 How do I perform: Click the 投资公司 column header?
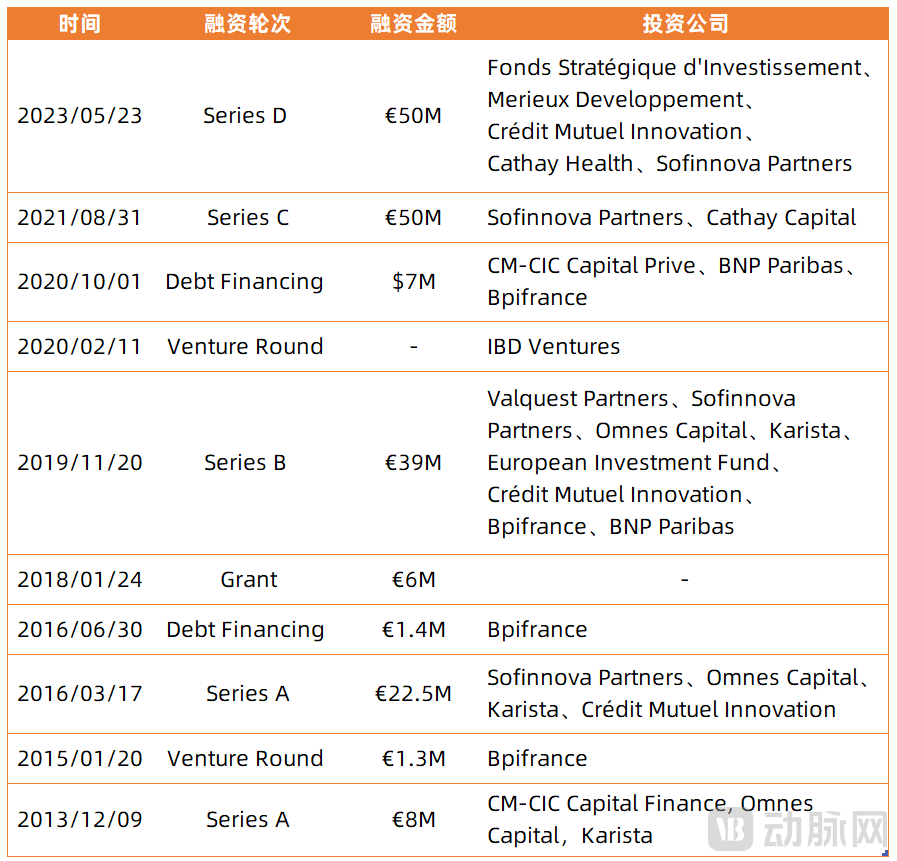pos(684,24)
